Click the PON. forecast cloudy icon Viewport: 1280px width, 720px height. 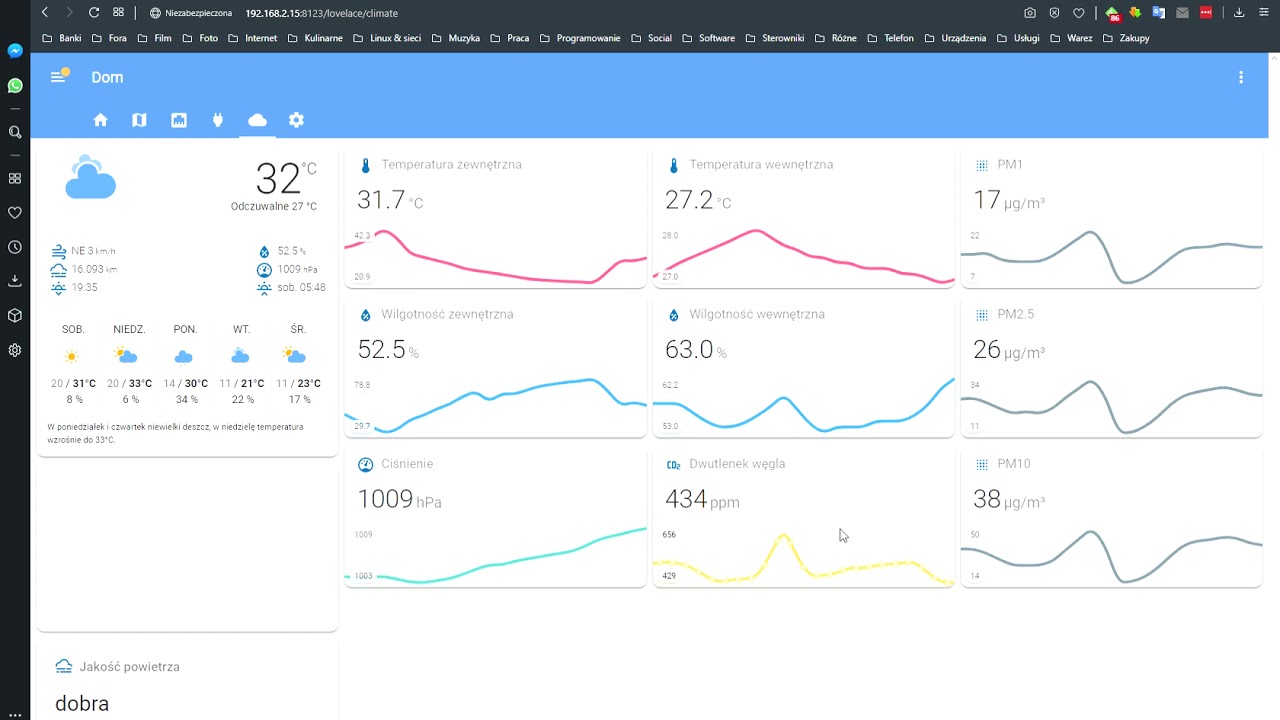click(183, 356)
